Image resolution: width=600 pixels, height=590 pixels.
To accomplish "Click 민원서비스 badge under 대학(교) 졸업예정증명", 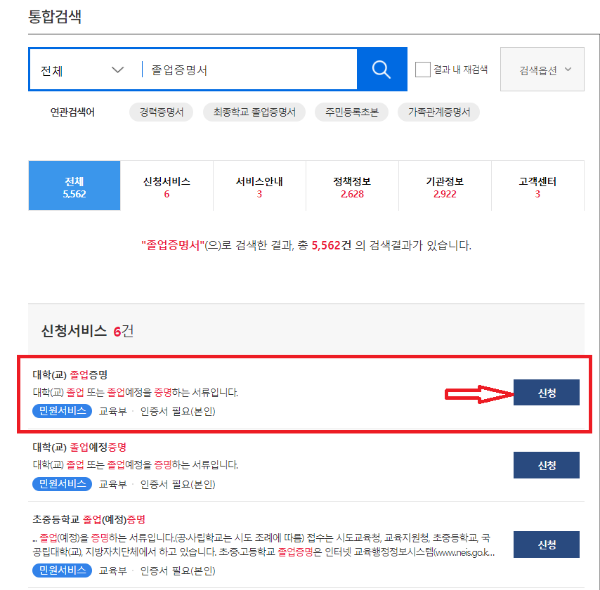I will tap(62, 484).
